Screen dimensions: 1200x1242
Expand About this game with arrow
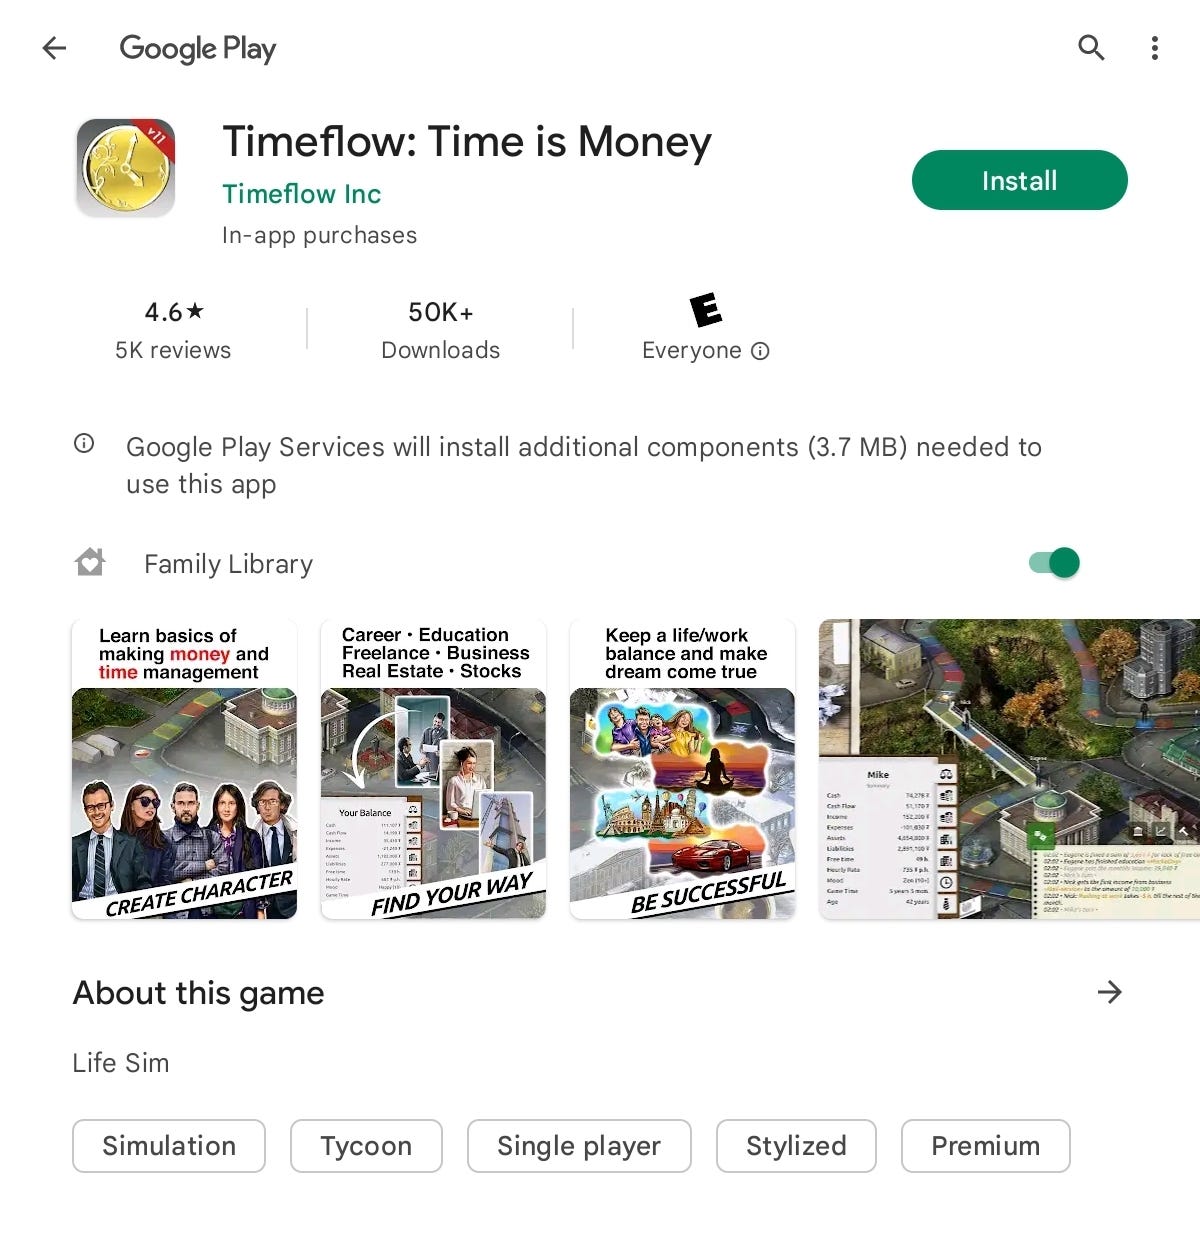[x=1109, y=992]
